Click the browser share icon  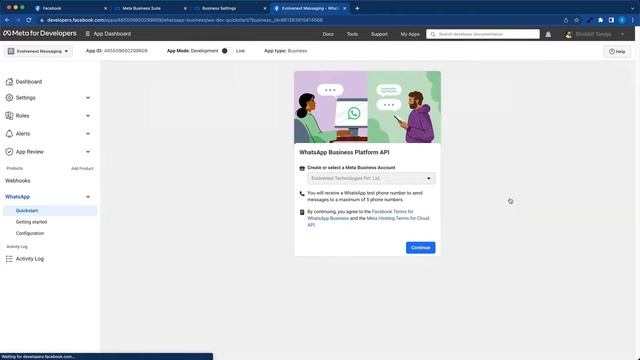tap(566, 20)
